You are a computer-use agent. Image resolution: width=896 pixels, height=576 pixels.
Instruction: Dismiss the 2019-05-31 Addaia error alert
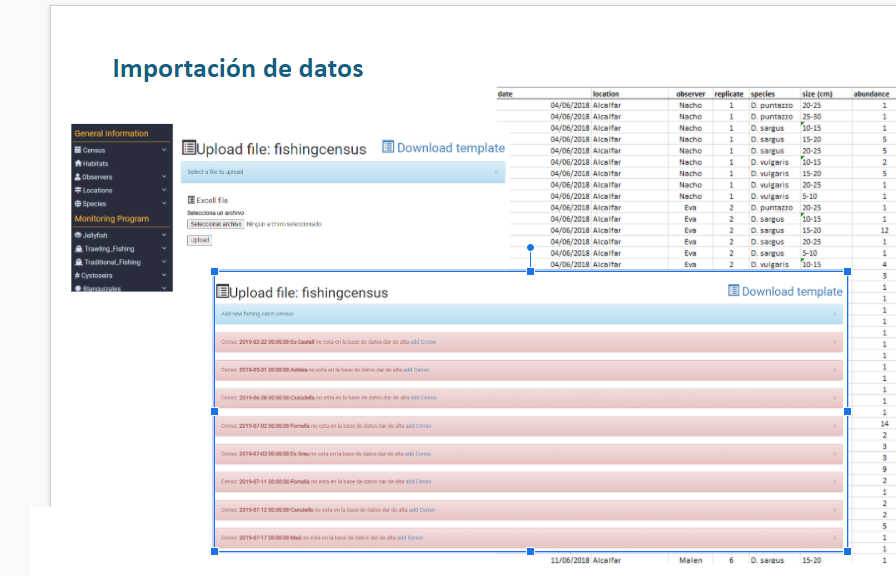pyautogui.click(x=834, y=370)
